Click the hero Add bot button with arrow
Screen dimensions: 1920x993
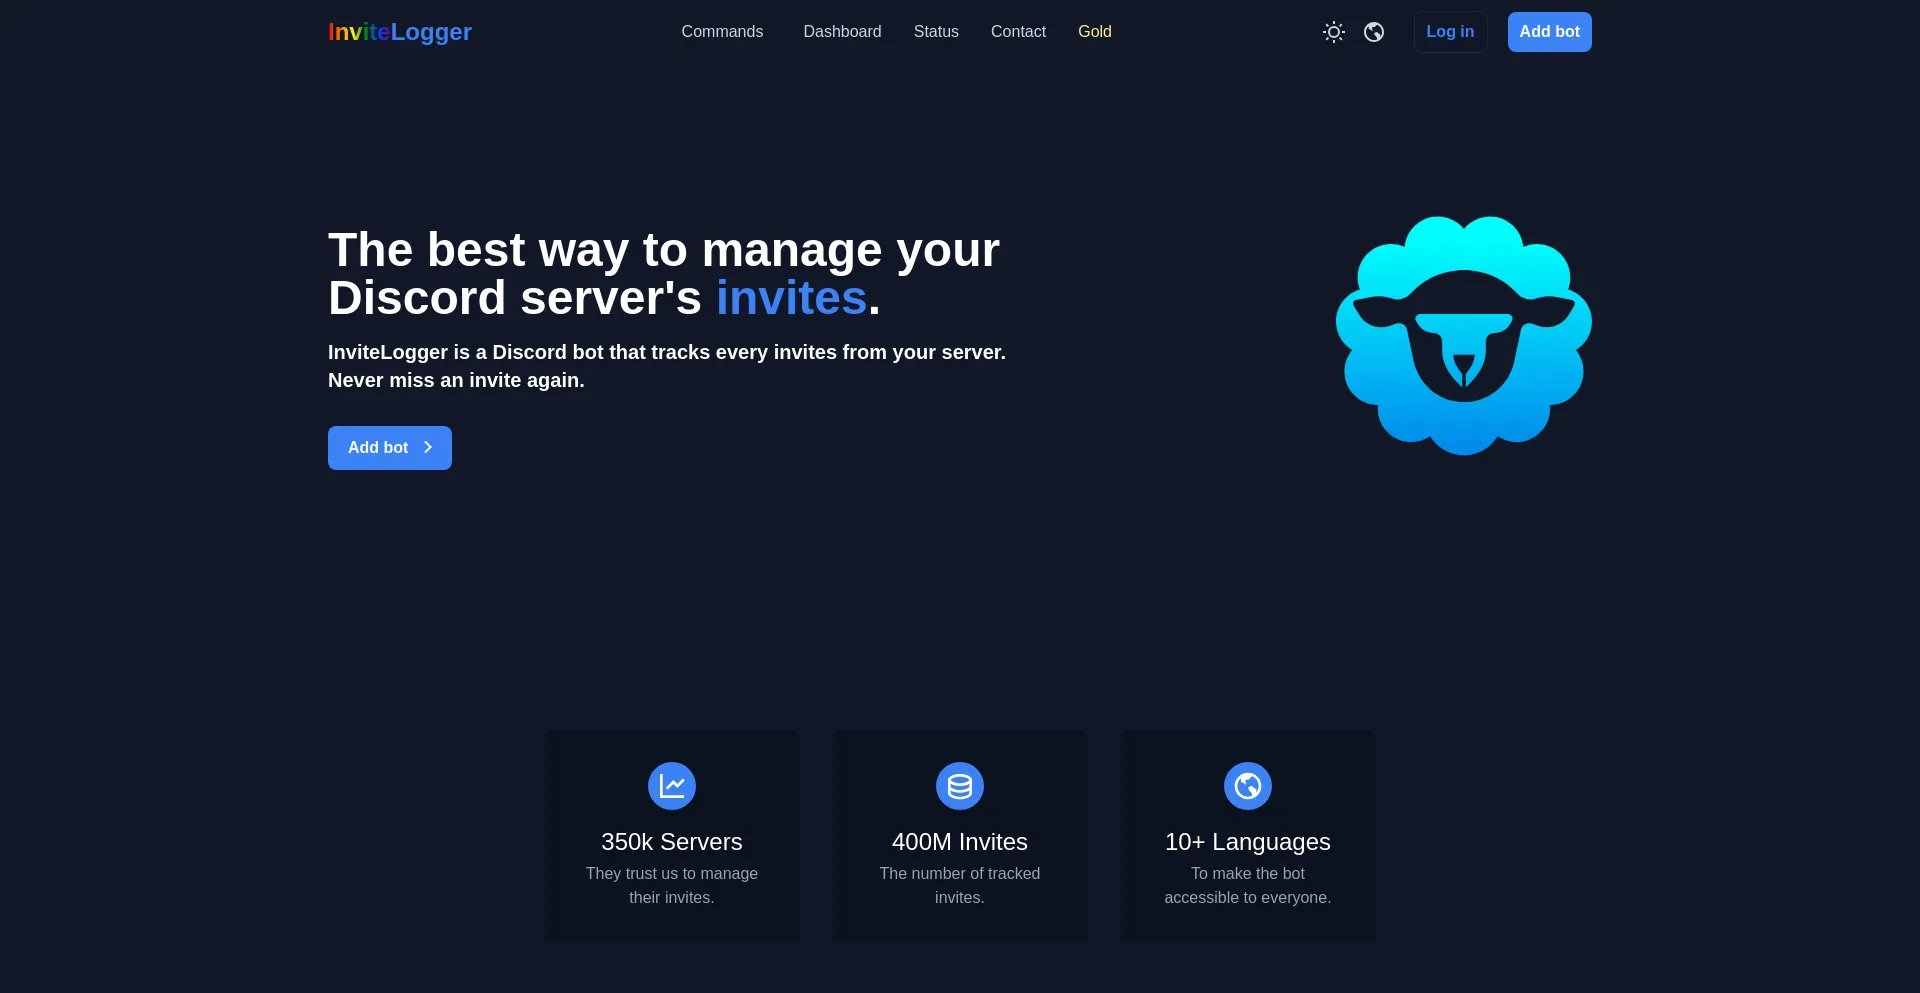pyautogui.click(x=390, y=448)
